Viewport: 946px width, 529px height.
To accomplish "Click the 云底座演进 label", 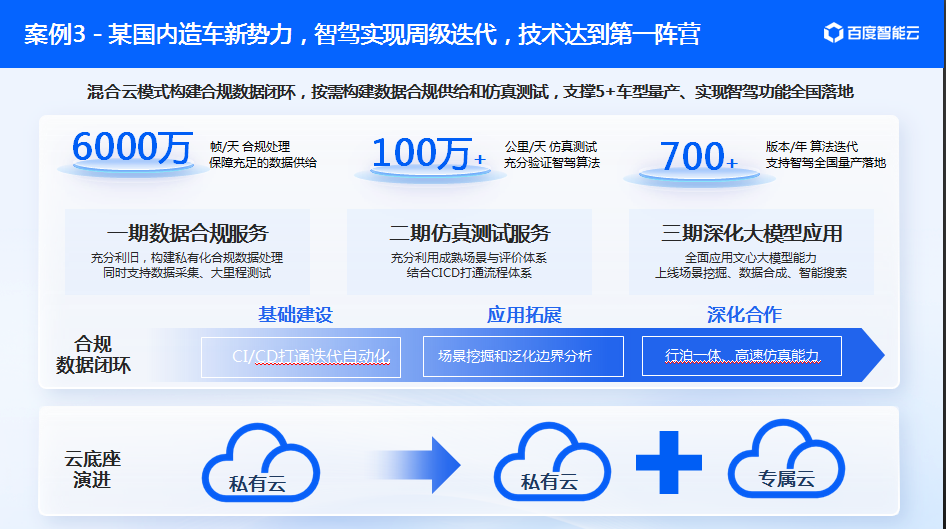I will pyautogui.click(x=92, y=469).
